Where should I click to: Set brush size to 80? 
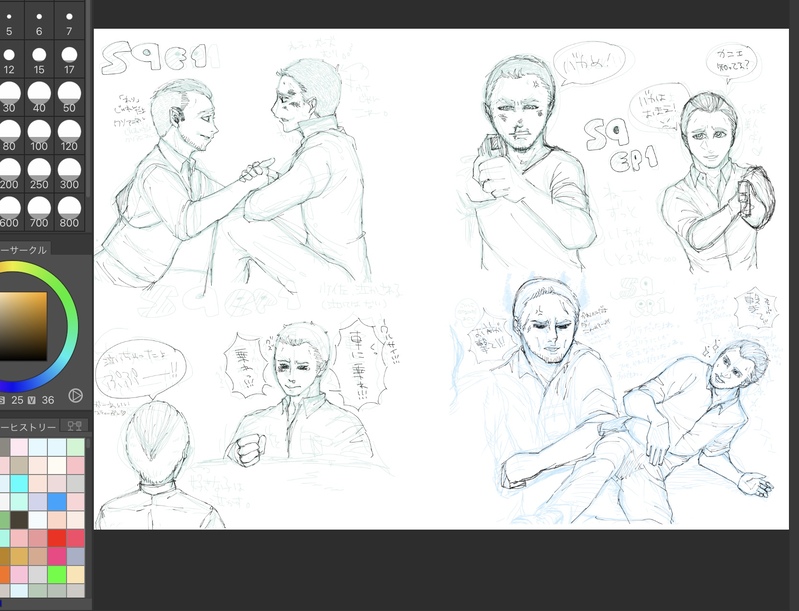coord(10,136)
